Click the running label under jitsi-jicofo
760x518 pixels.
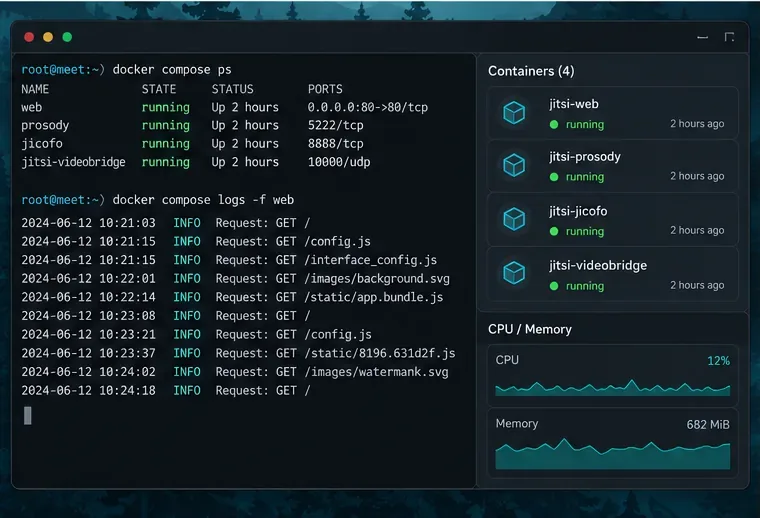coord(585,232)
